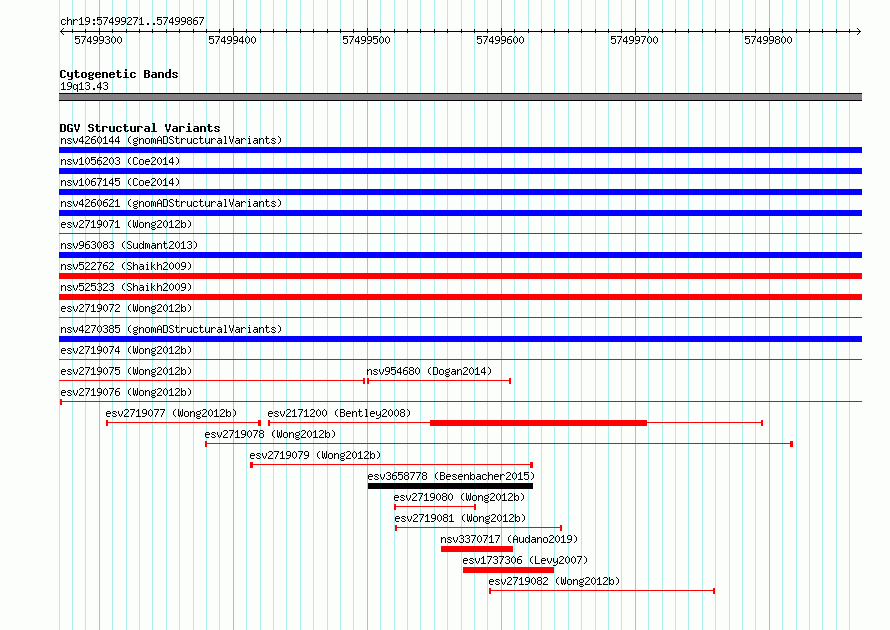
Task: Click esv2719078 (Wong2012b) label
Action: click(270, 434)
